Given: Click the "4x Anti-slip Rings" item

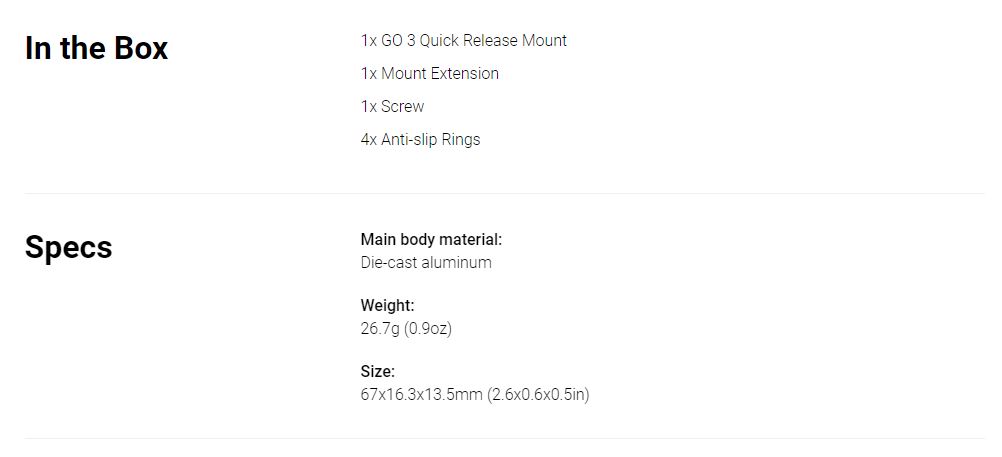Looking at the screenshot, I should tap(420, 139).
